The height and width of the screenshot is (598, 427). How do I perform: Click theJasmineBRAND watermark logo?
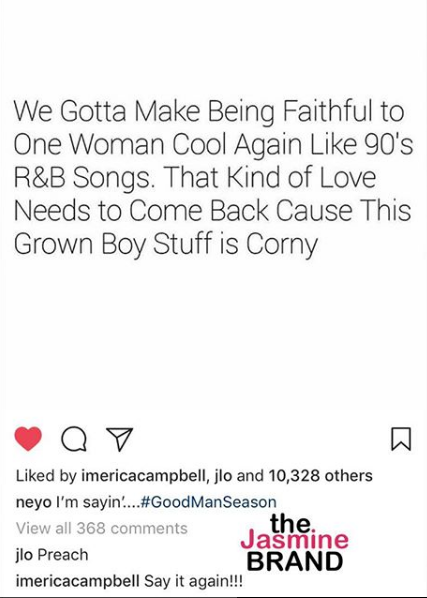[x=294, y=543]
